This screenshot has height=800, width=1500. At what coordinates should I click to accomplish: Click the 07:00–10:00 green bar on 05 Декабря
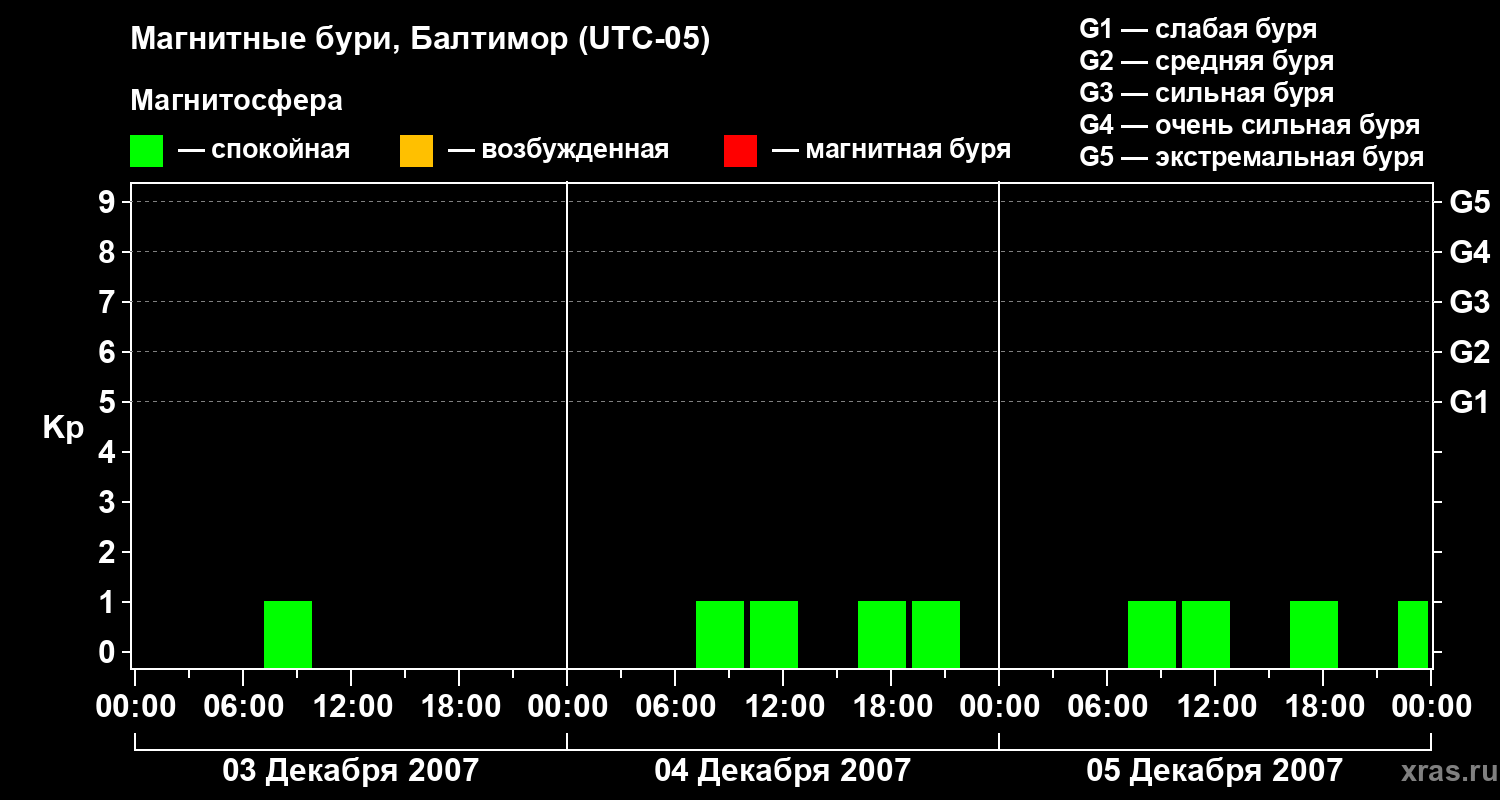coord(1152,634)
